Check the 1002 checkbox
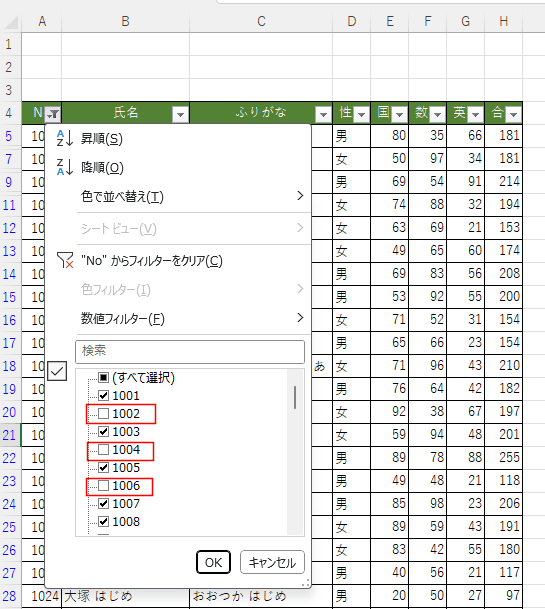This screenshot has height=609, width=545. click(x=103, y=414)
